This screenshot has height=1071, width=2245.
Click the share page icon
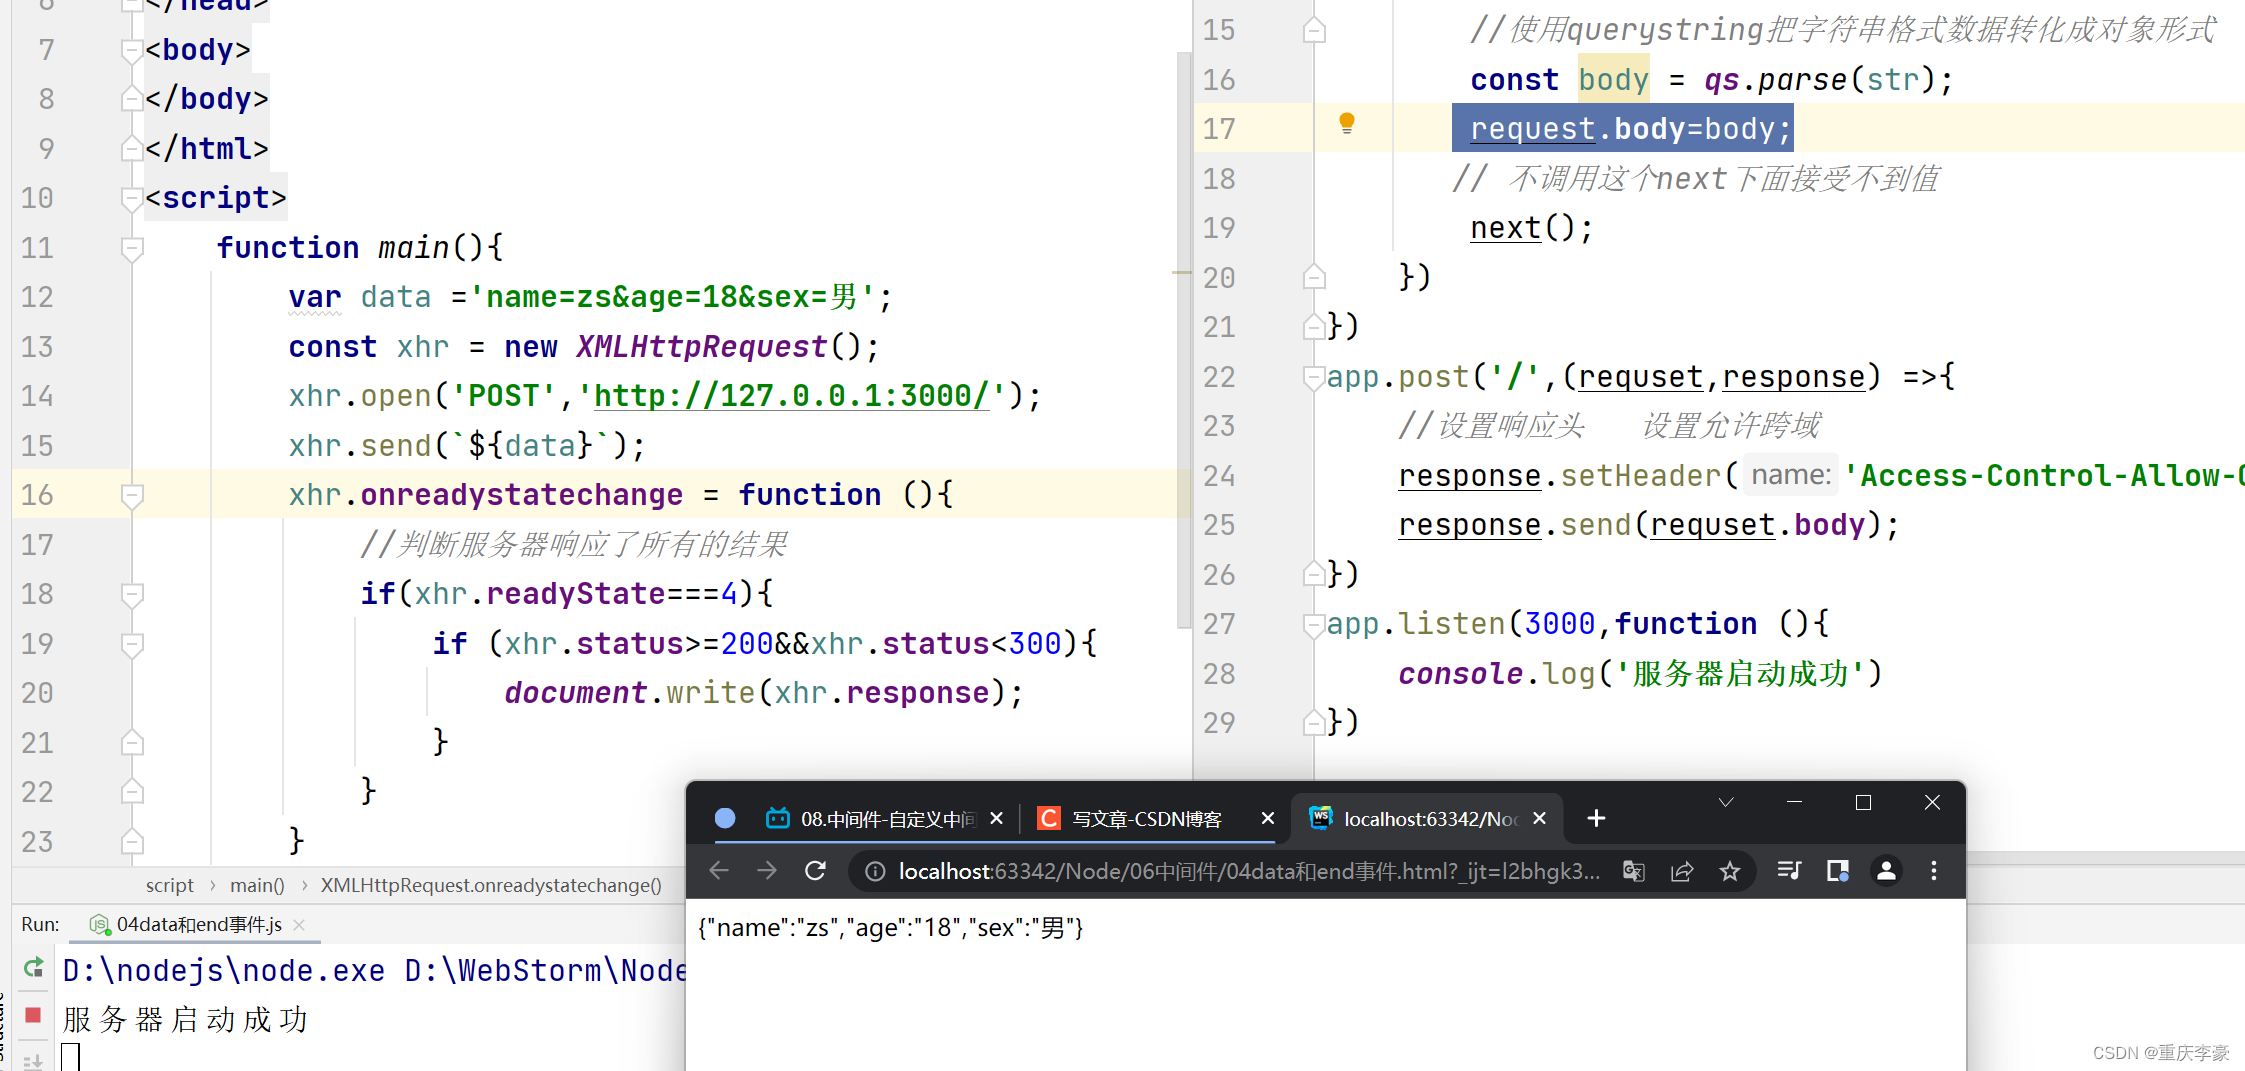[1682, 871]
